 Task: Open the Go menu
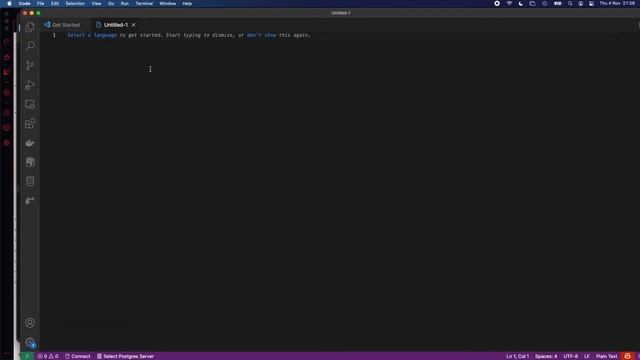click(x=111, y=3)
